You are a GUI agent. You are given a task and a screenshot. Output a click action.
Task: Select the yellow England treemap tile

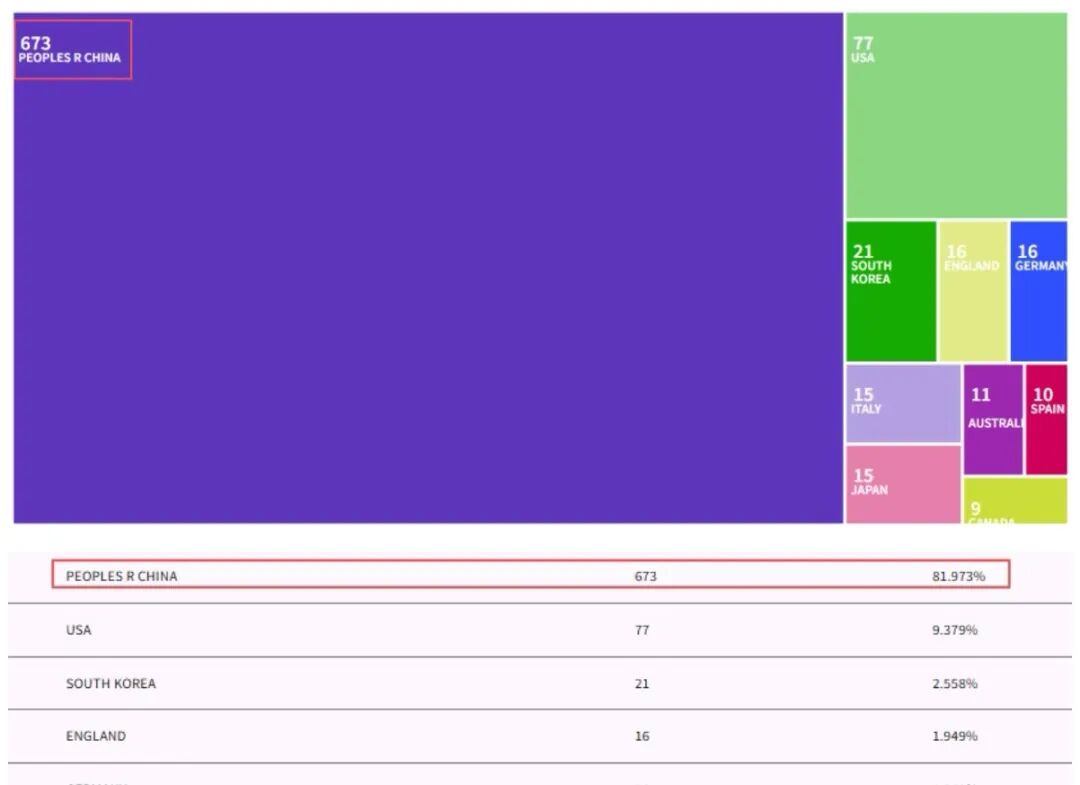coord(973,291)
